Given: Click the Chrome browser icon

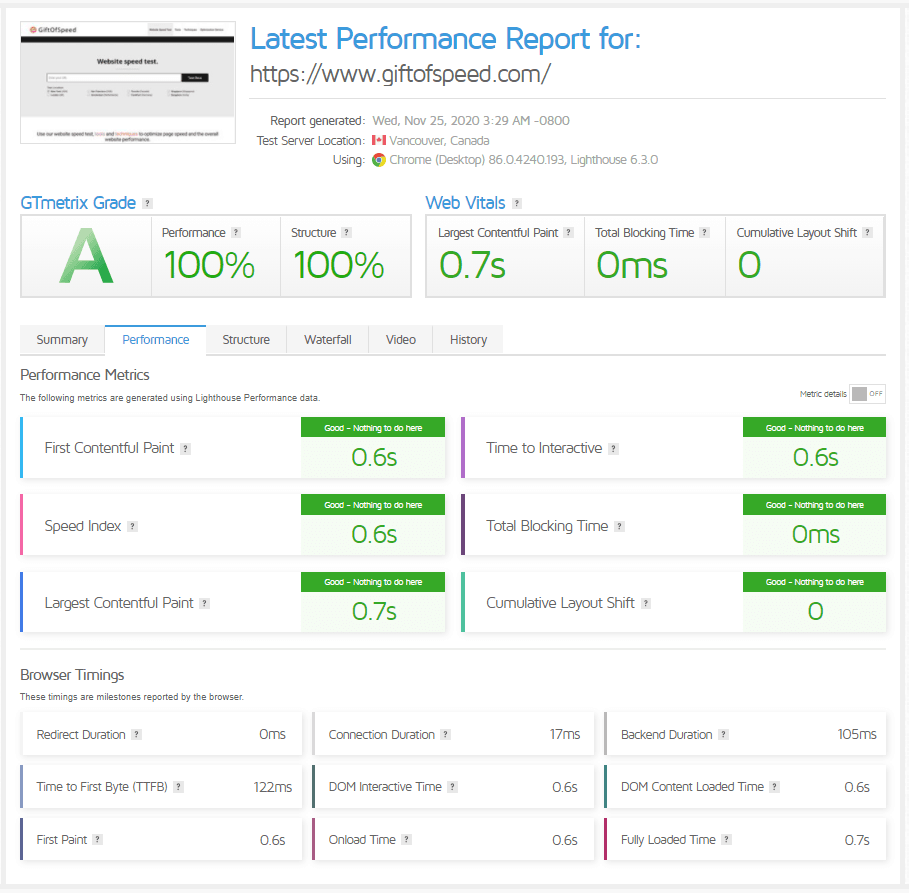Looking at the screenshot, I should [x=378, y=159].
